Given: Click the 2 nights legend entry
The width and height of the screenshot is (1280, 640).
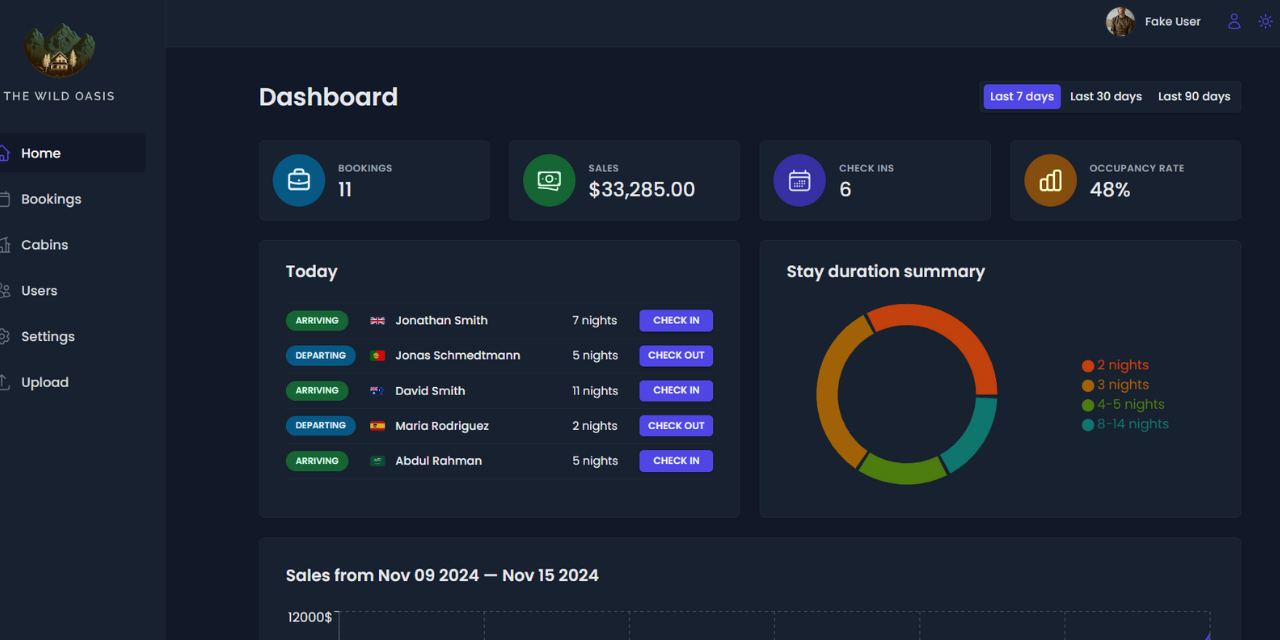Looking at the screenshot, I should (x=1115, y=365).
